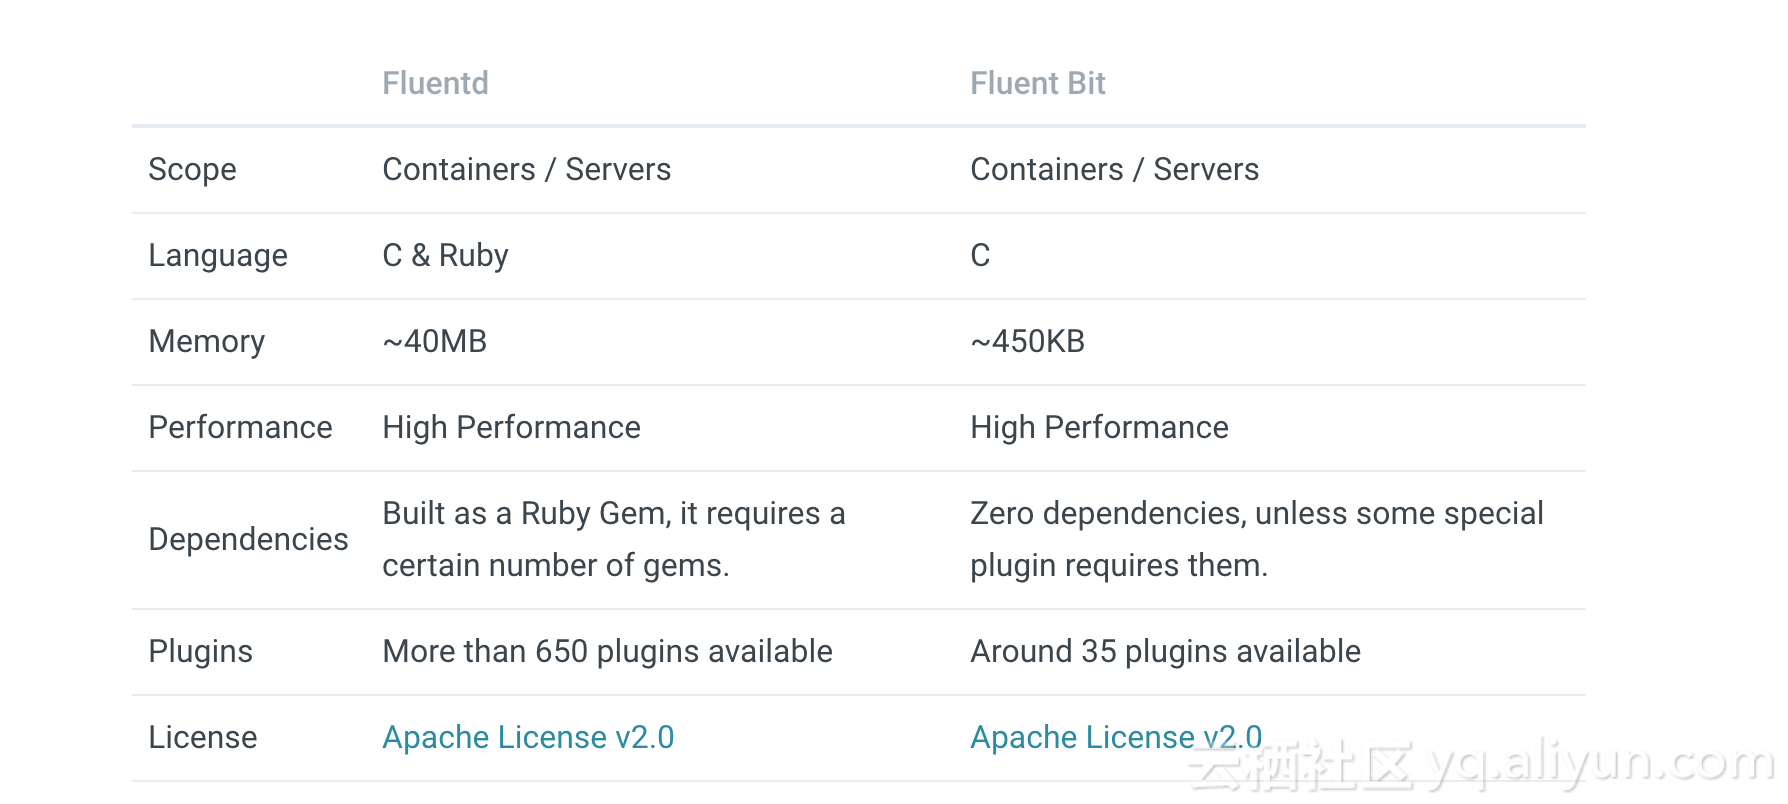Viewport: 1788px width, 804px height.
Task: Click the "Zero dependencies" cell text
Action: pyautogui.click(x=1256, y=539)
